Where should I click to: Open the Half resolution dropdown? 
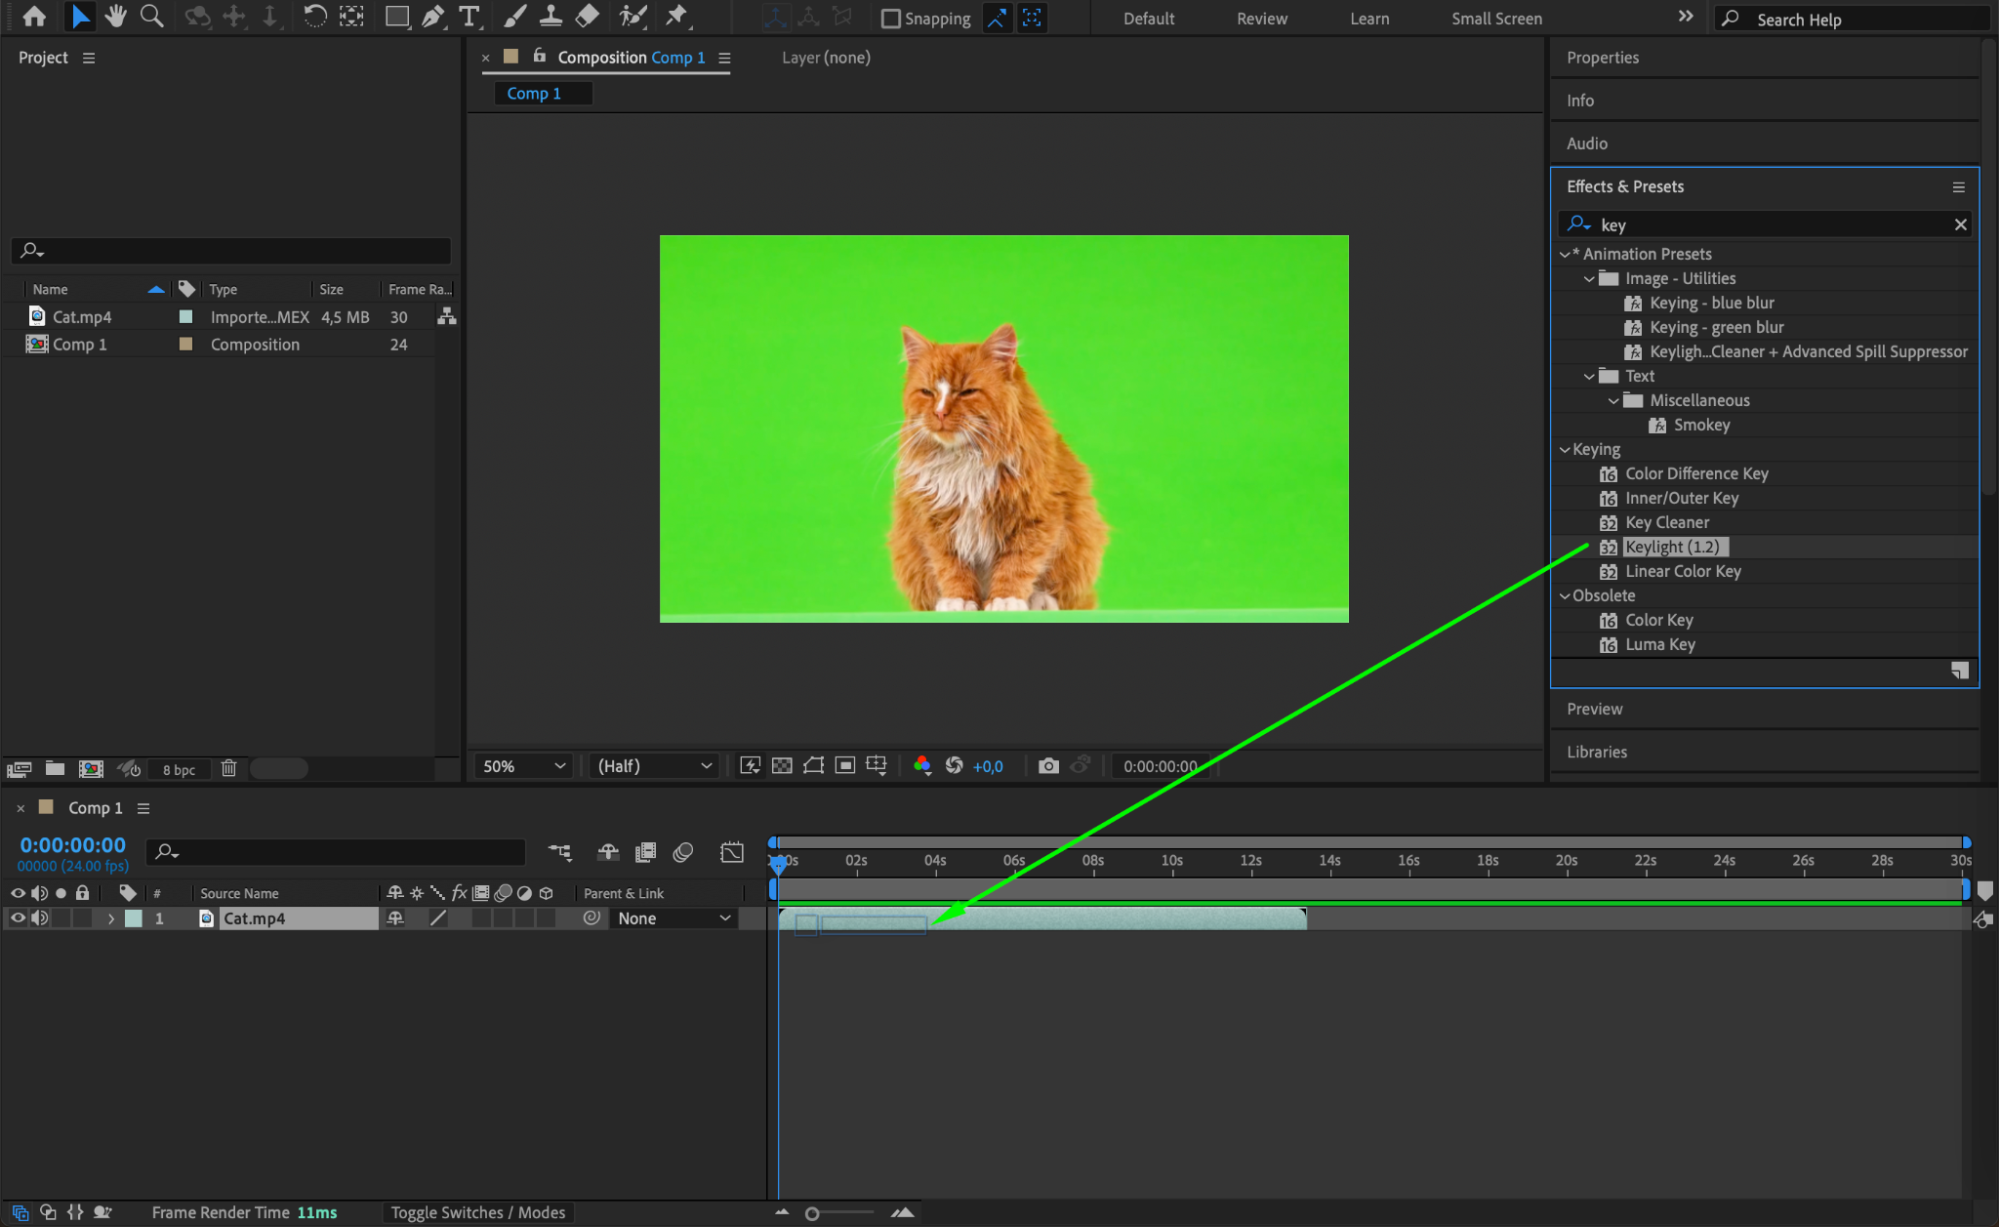[x=654, y=766]
